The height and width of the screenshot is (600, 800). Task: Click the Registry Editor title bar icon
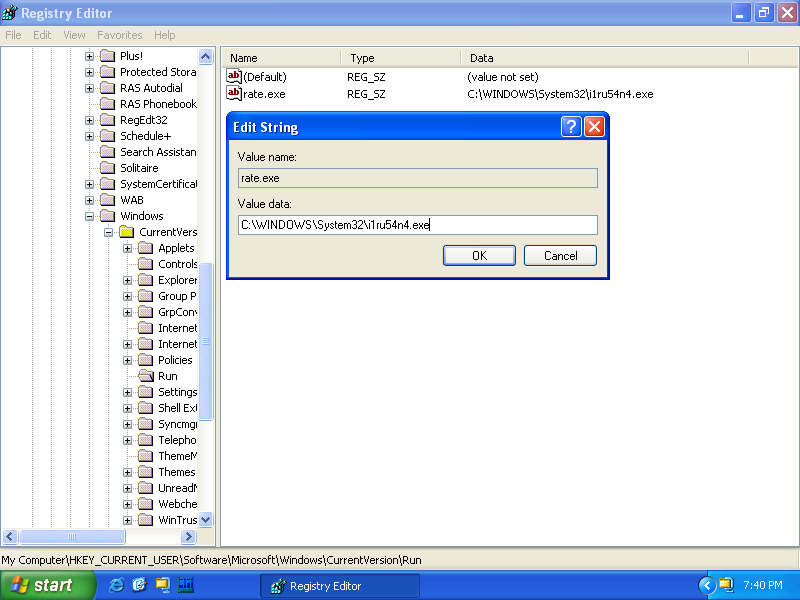[x=9, y=13]
